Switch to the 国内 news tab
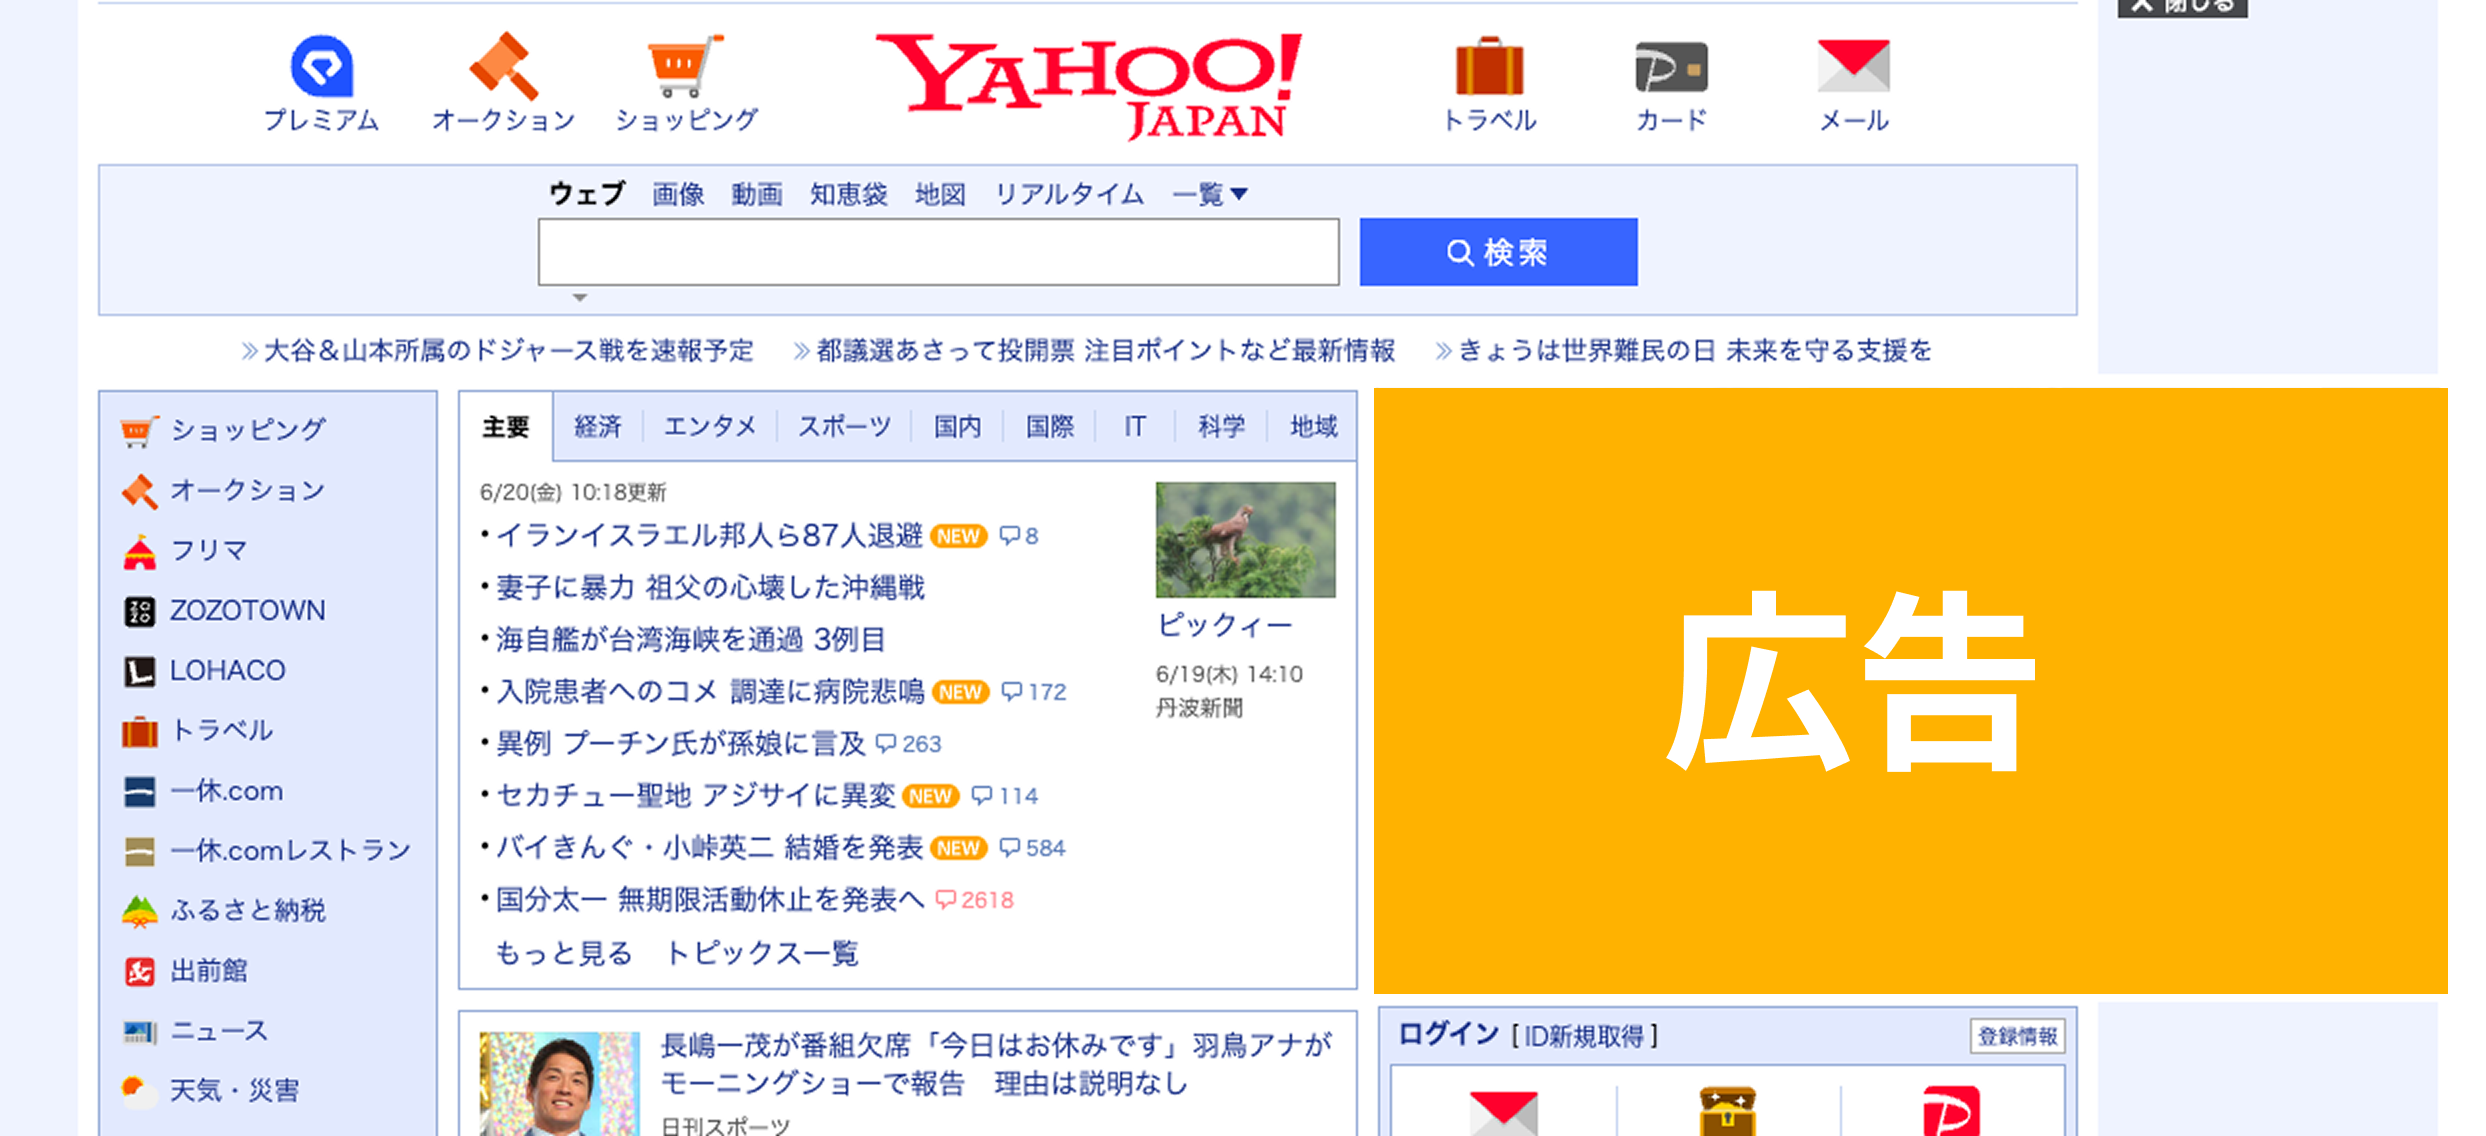This screenshot has width=2486, height=1136. 957,427
